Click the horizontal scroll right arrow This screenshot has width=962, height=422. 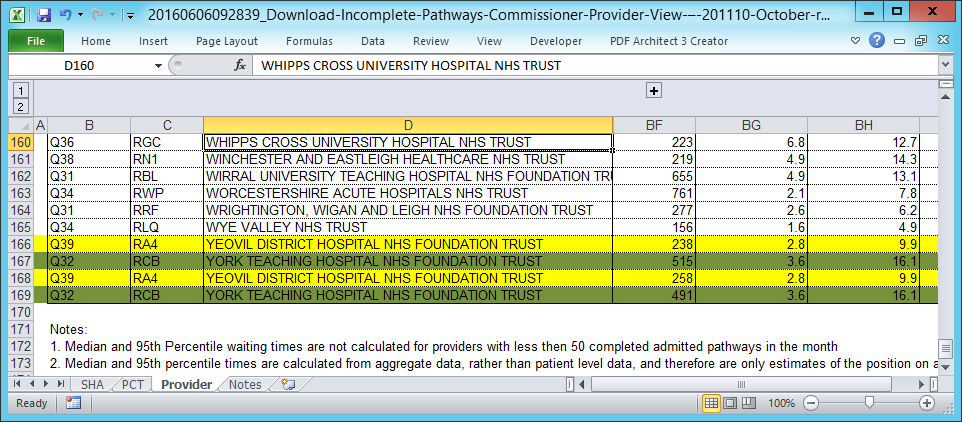[x=922, y=385]
